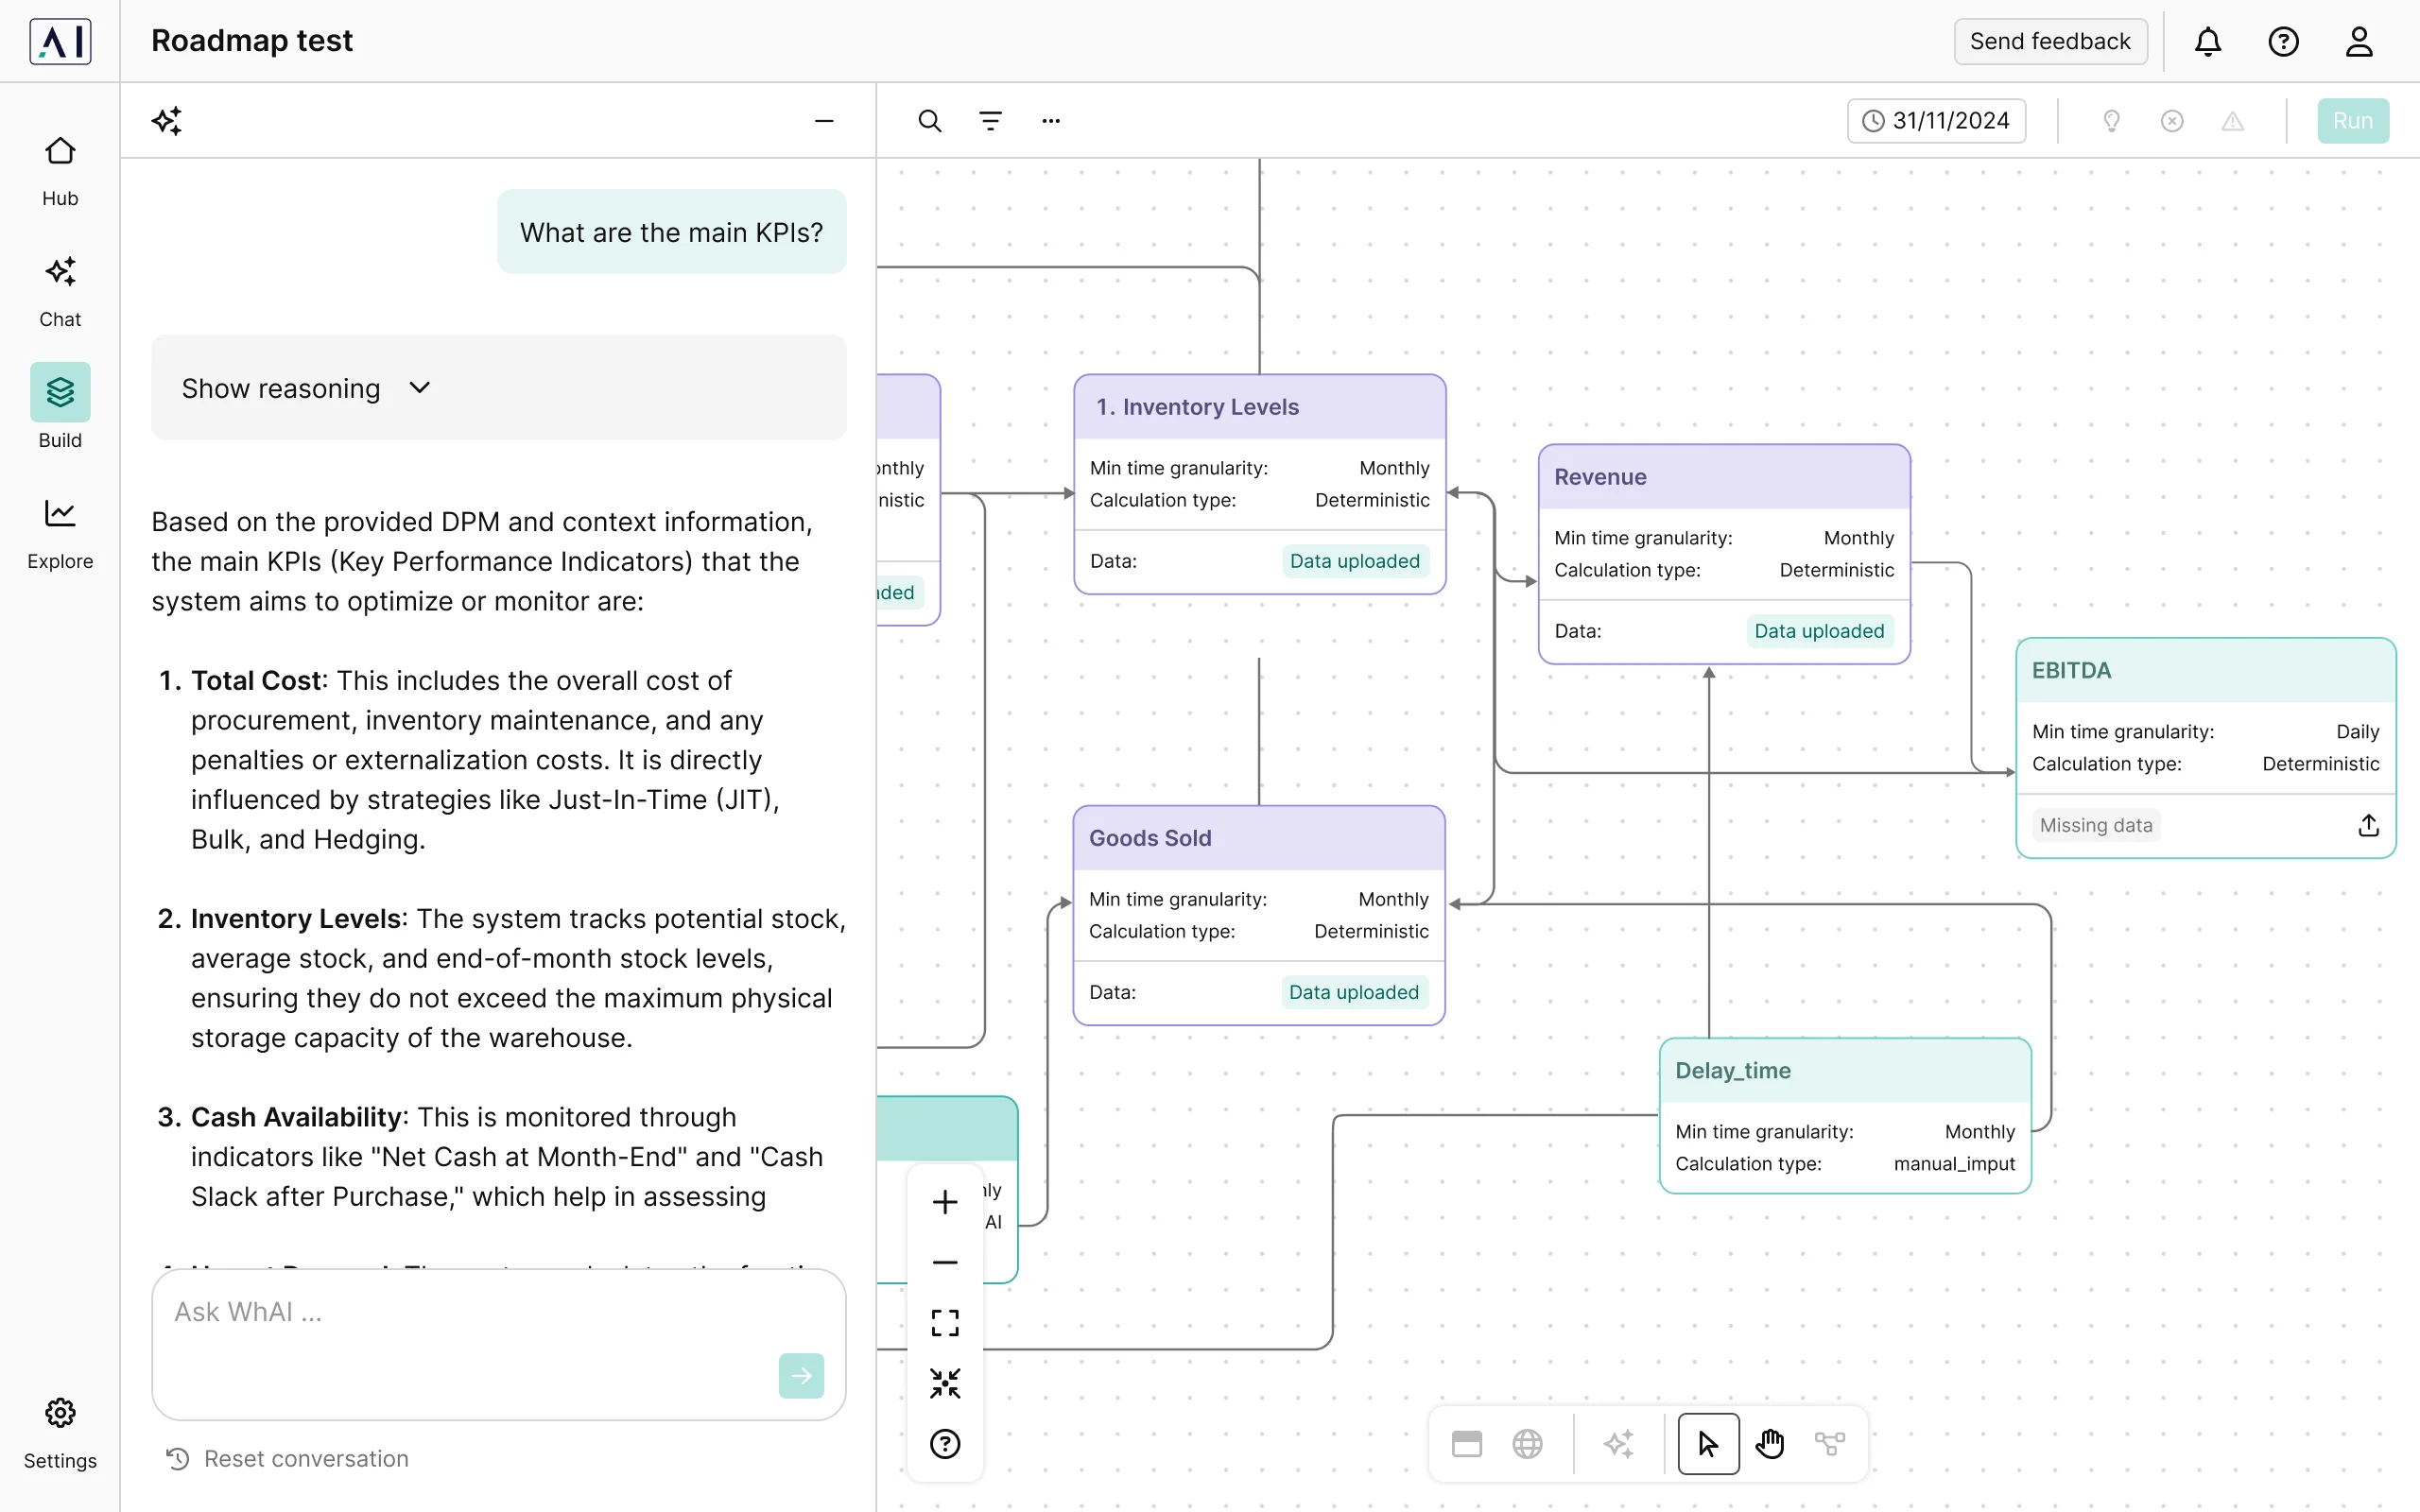Viewport: 2420px width, 1512px height.
Task: Click the panel view icon in bottom toolbar
Action: (1467, 1444)
